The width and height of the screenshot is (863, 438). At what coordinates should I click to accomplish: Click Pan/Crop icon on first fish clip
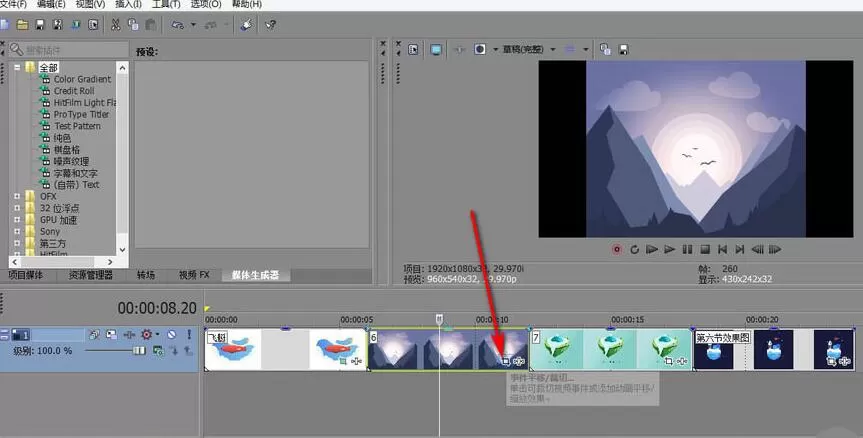tap(343, 361)
